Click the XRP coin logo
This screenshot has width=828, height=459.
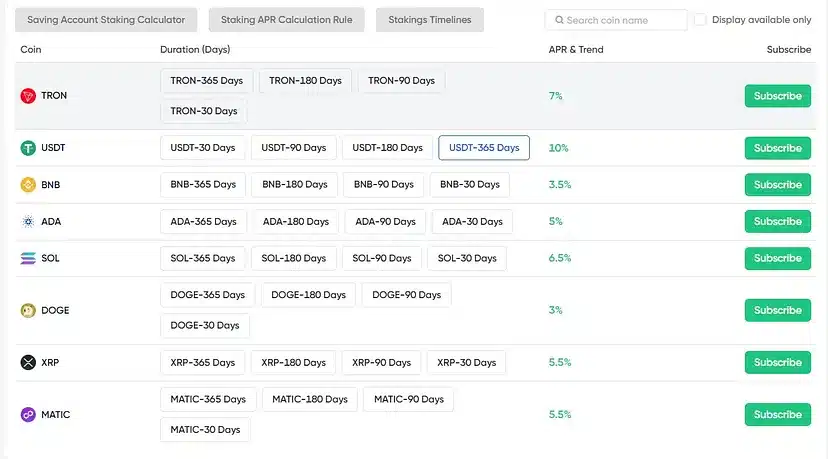[28, 362]
